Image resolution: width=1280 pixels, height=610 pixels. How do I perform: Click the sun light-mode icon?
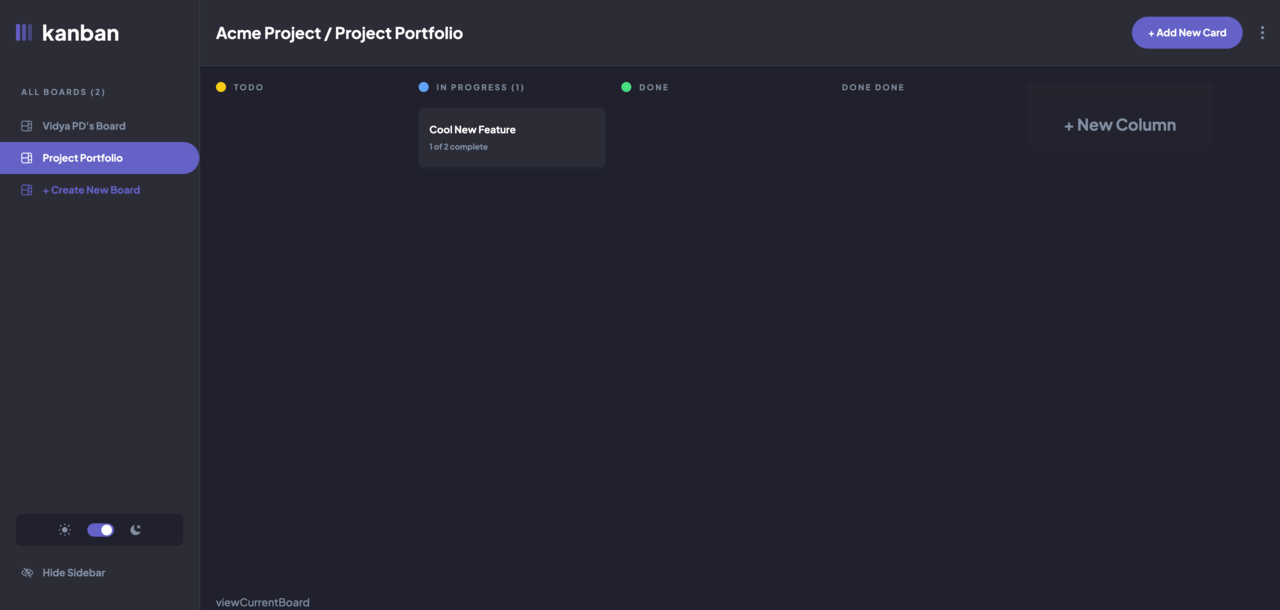[x=65, y=530]
